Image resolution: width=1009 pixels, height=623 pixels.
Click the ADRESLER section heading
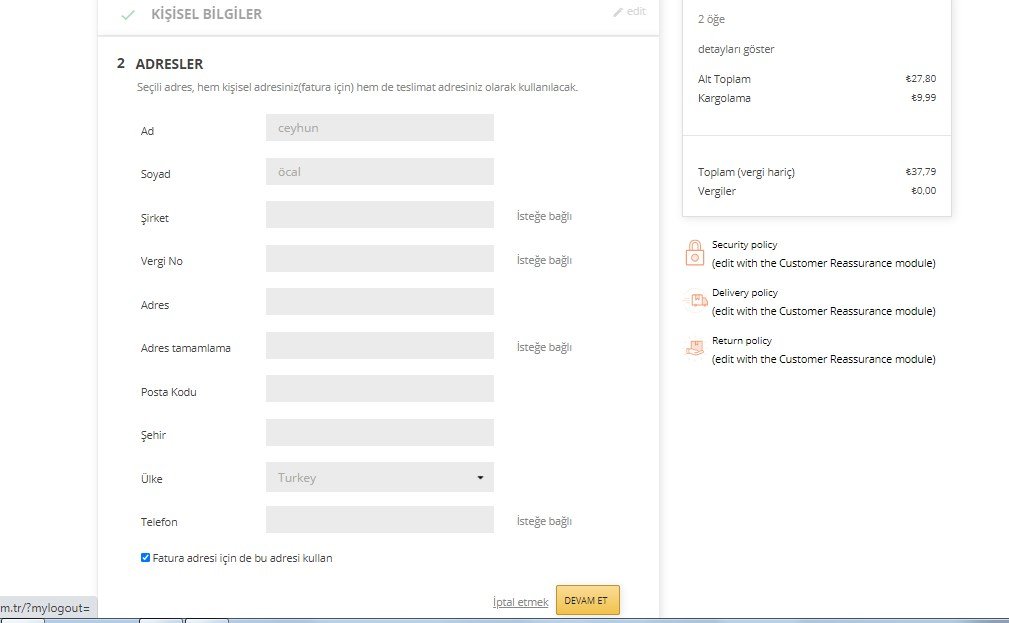click(x=169, y=64)
